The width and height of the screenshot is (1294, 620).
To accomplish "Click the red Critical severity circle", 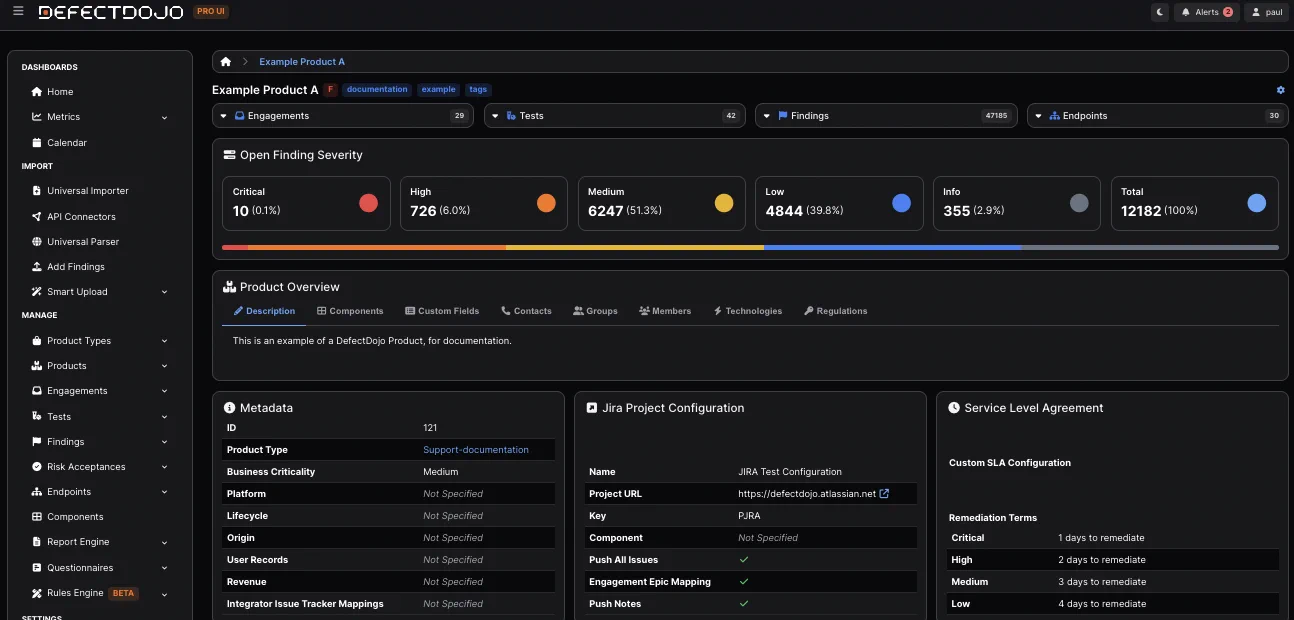I will [x=368, y=203].
